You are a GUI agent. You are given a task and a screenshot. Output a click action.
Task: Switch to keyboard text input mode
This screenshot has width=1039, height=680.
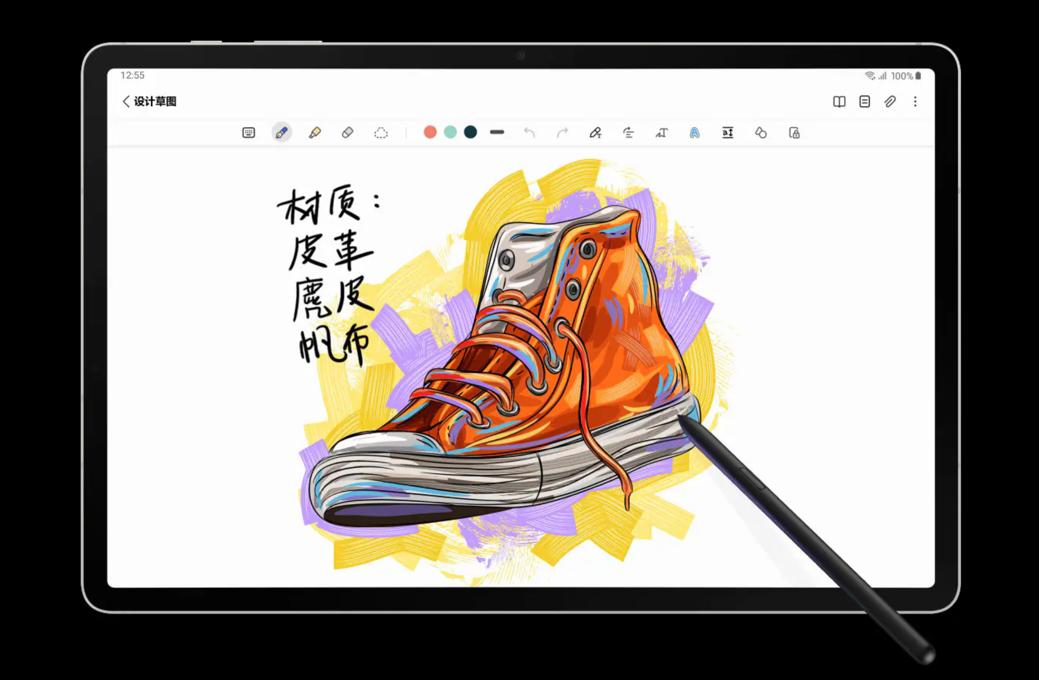[249, 133]
